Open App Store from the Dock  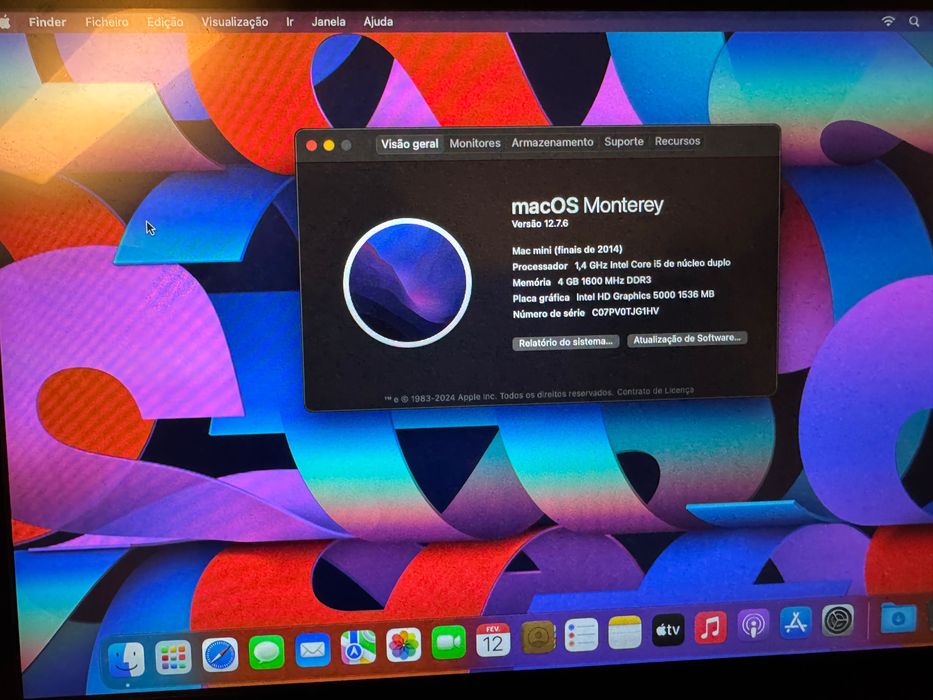[796, 623]
